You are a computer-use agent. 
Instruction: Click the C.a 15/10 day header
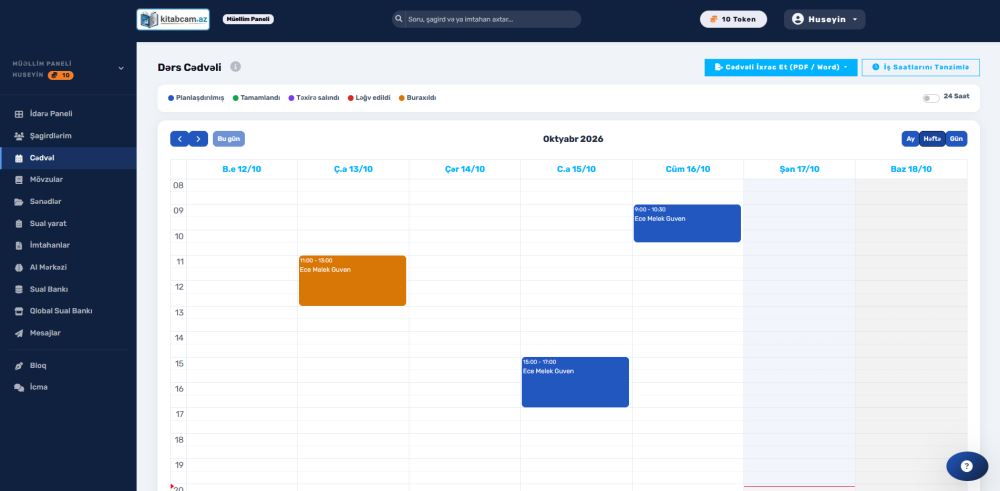point(577,170)
